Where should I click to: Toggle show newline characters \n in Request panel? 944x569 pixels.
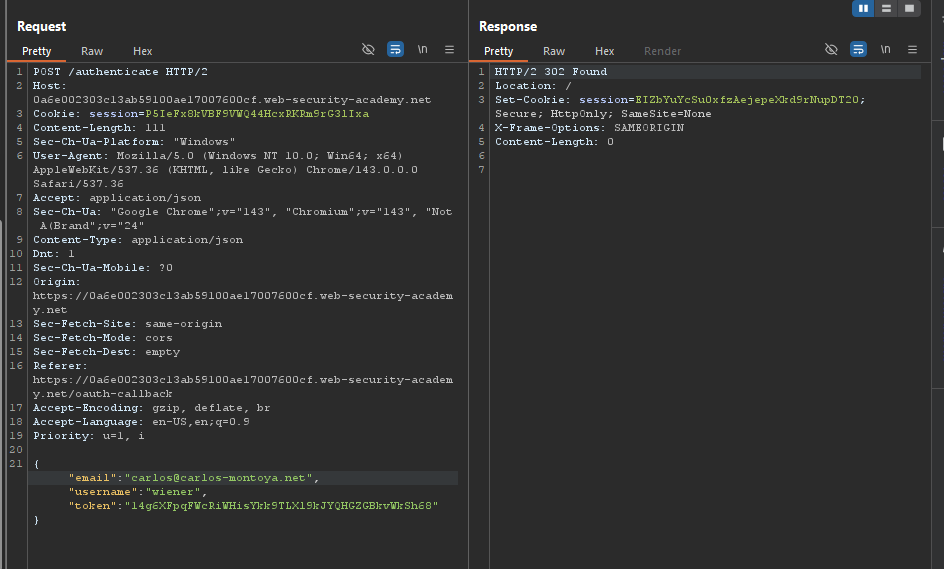point(423,49)
